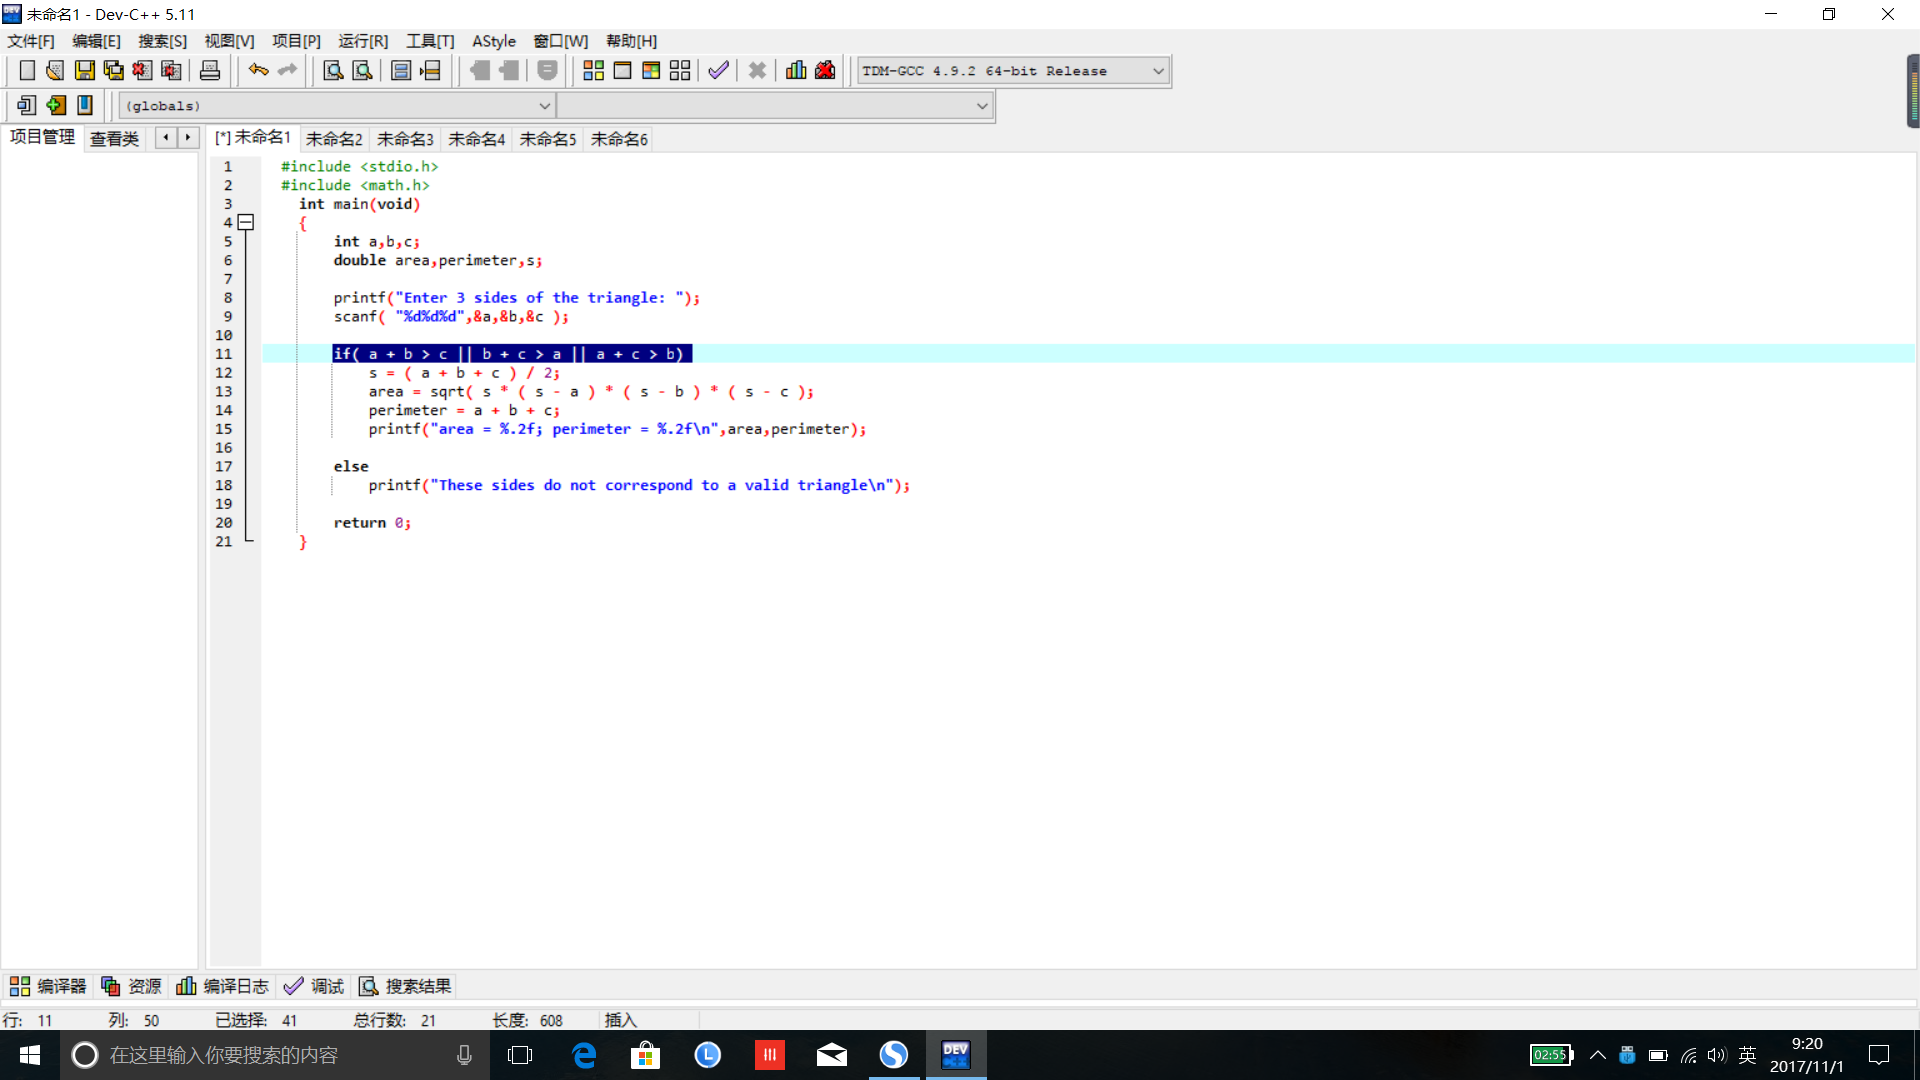Switch to the 未命名2 editor tab
Screen dimensions: 1920x1080
click(334, 139)
